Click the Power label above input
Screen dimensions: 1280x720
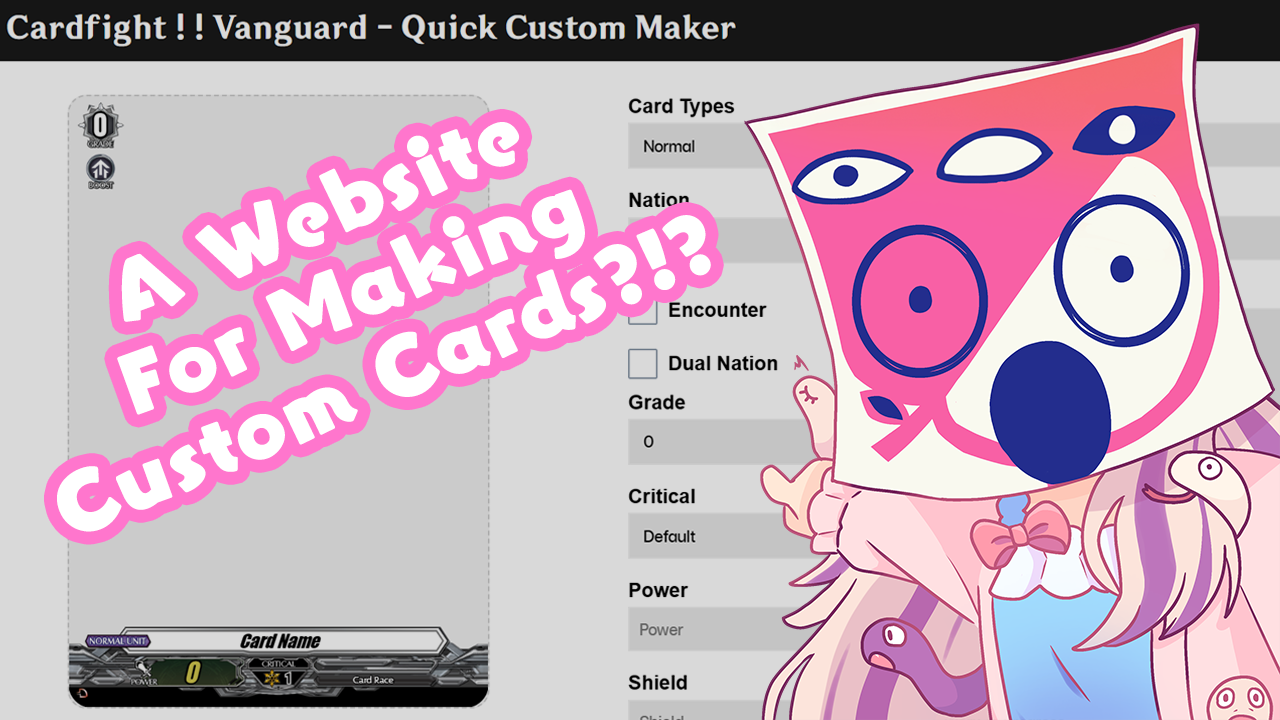659,590
